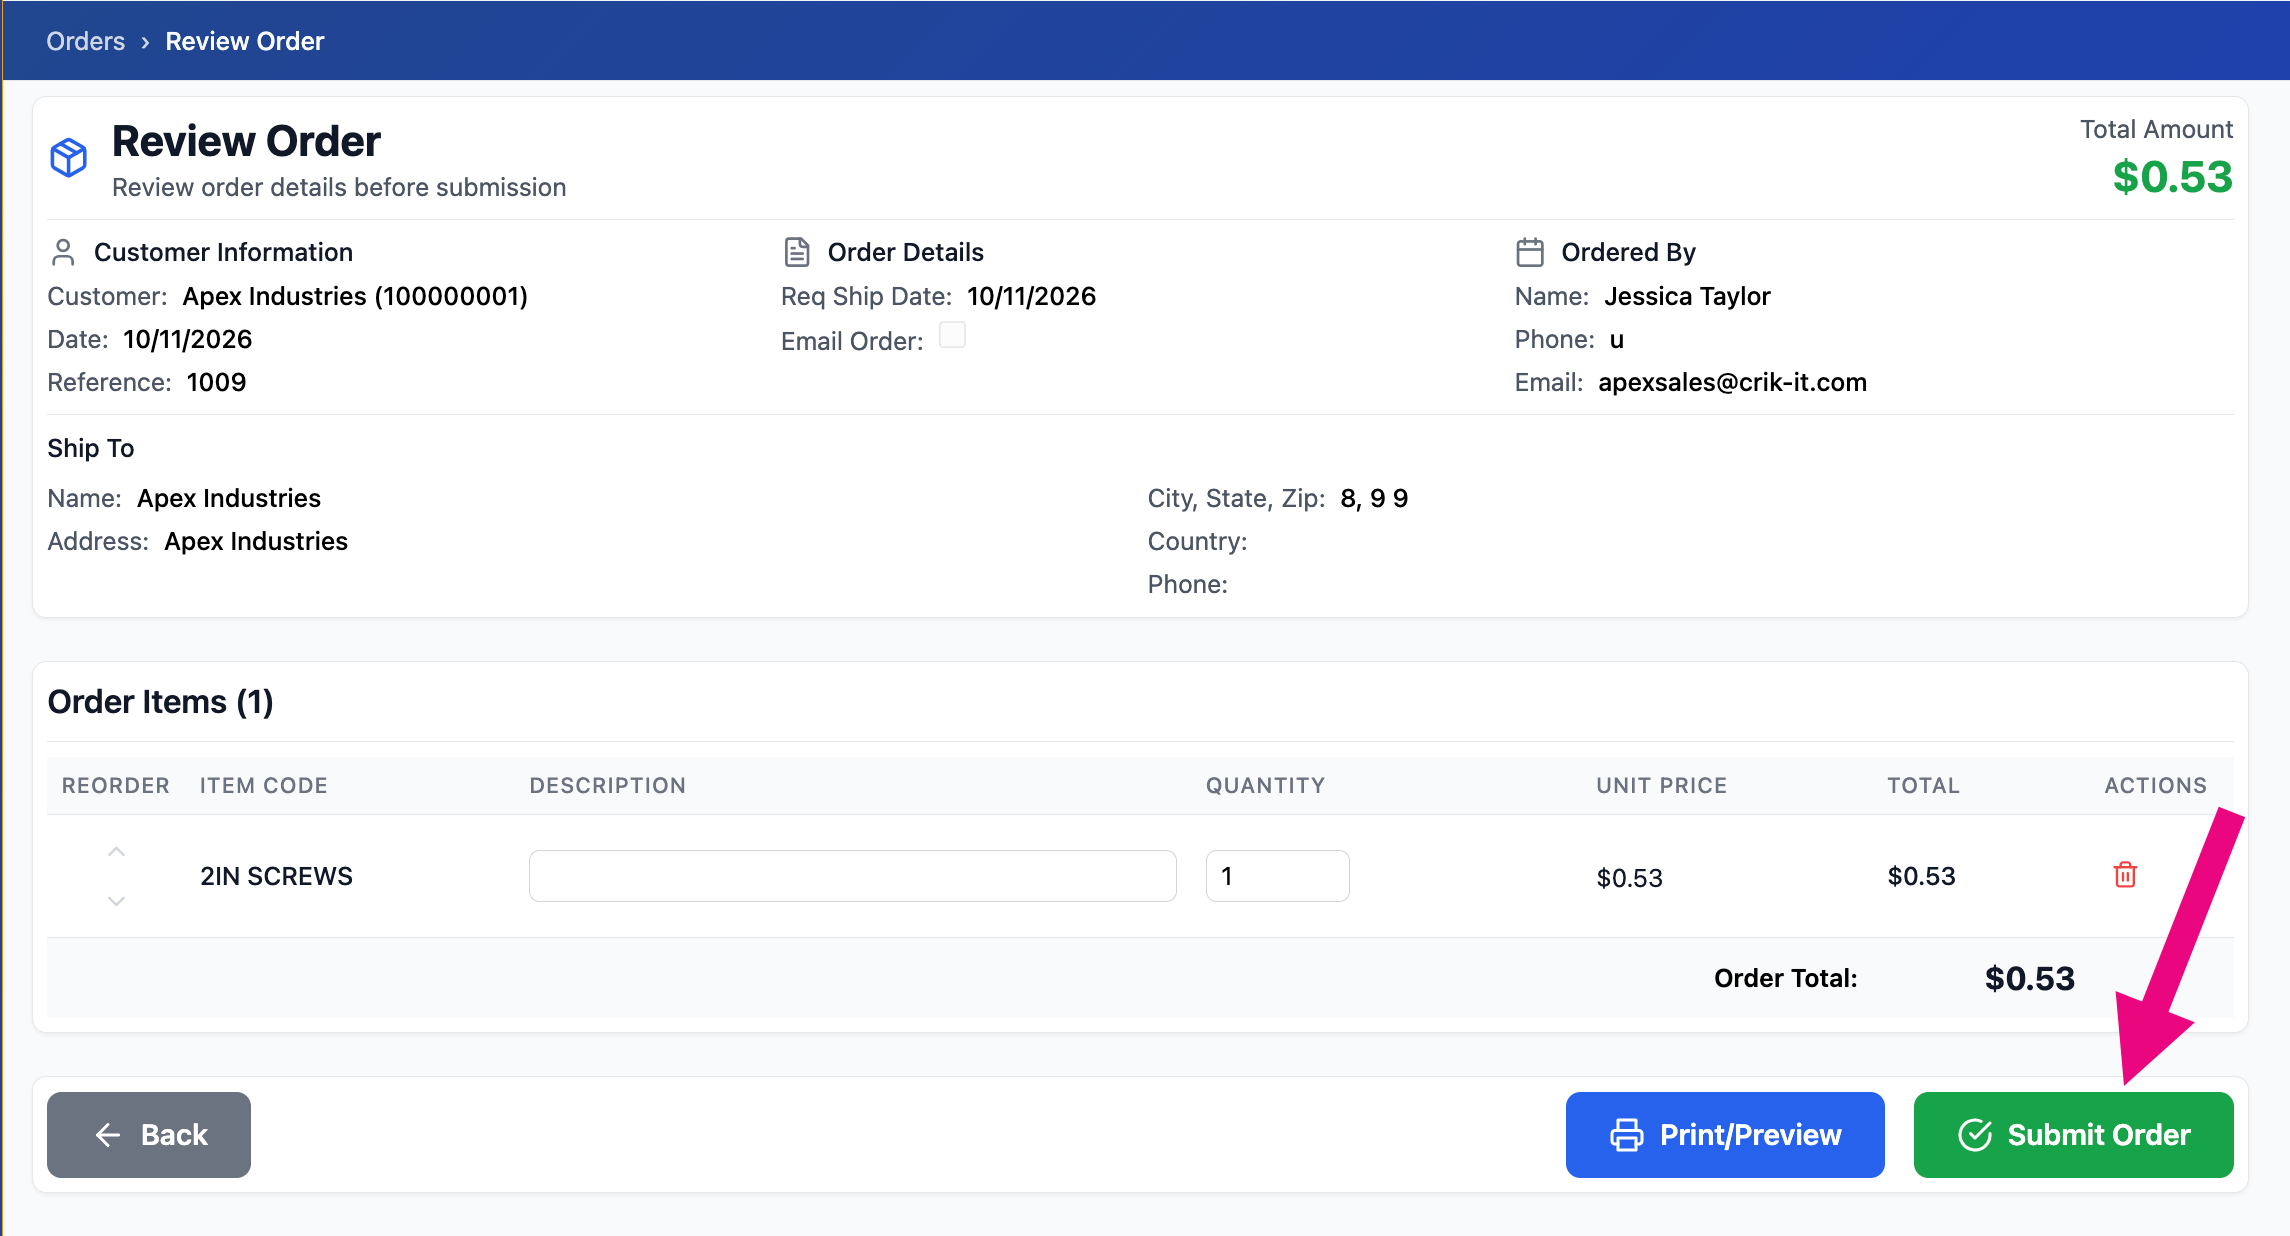The image size is (2290, 1236).
Task: Click the QUANTITY column header
Action: coord(1265,786)
